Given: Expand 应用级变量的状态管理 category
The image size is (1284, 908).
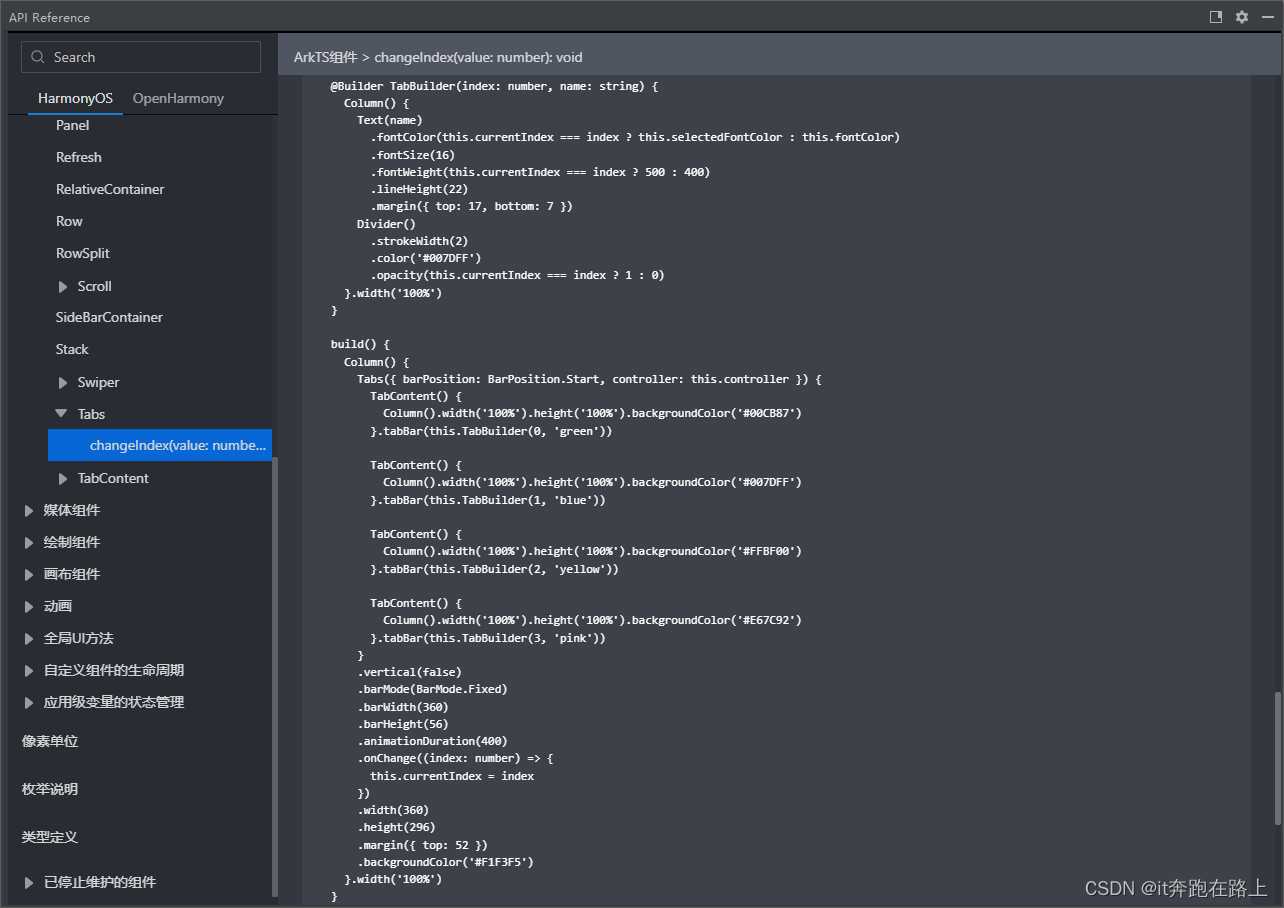Looking at the screenshot, I should tap(29, 702).
